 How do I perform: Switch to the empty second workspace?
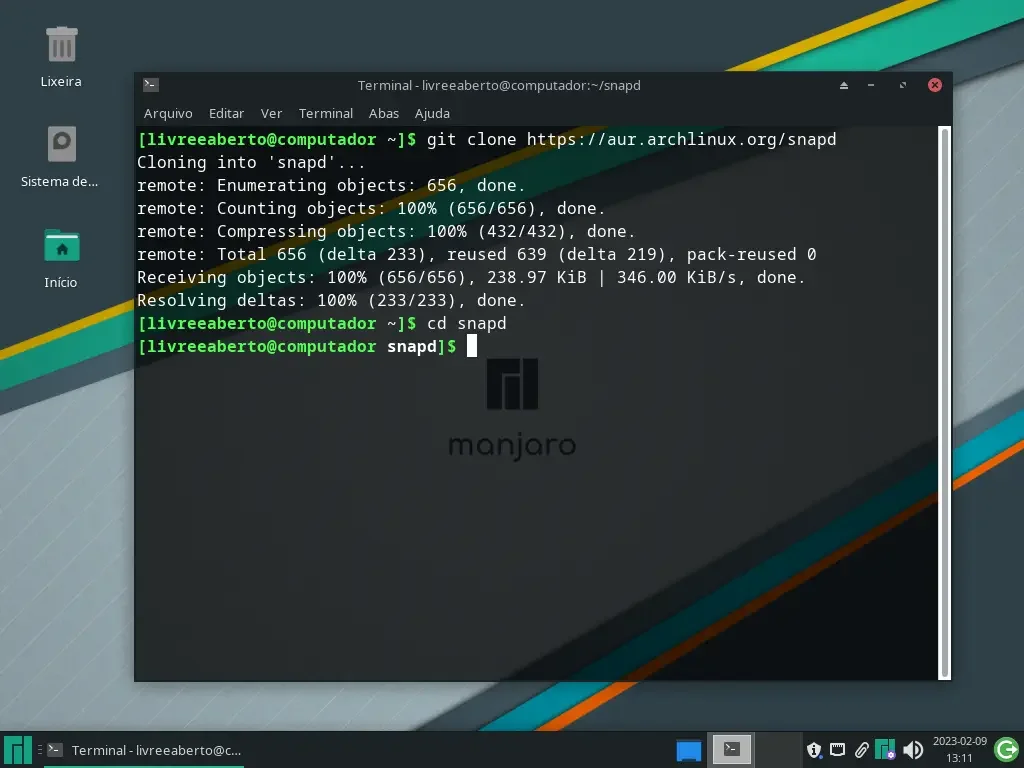tap(778, 750)
